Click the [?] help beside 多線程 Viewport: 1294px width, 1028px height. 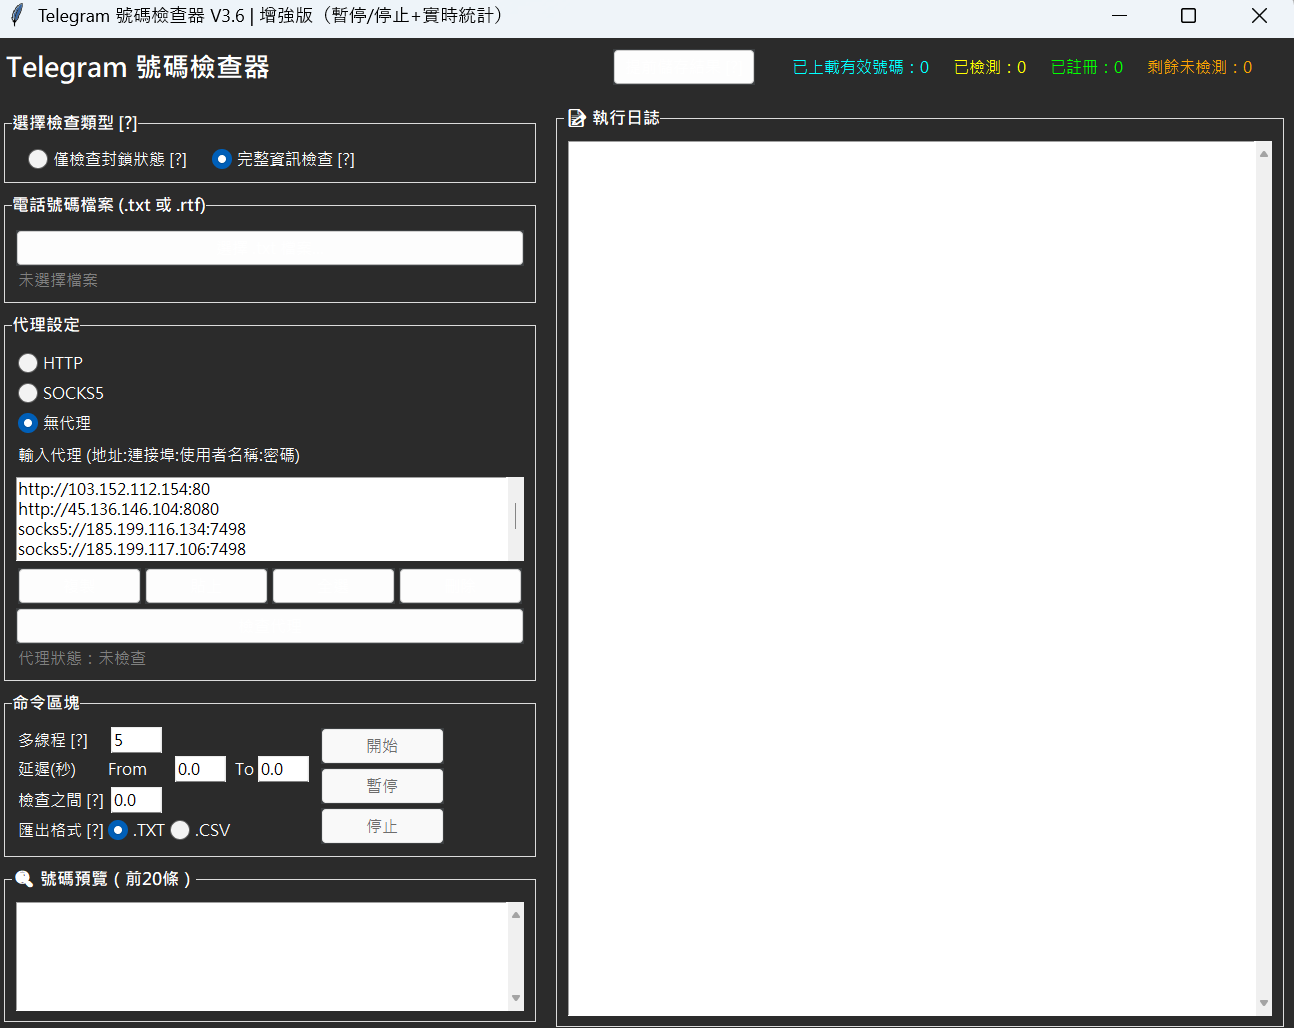tap(79, 740)
